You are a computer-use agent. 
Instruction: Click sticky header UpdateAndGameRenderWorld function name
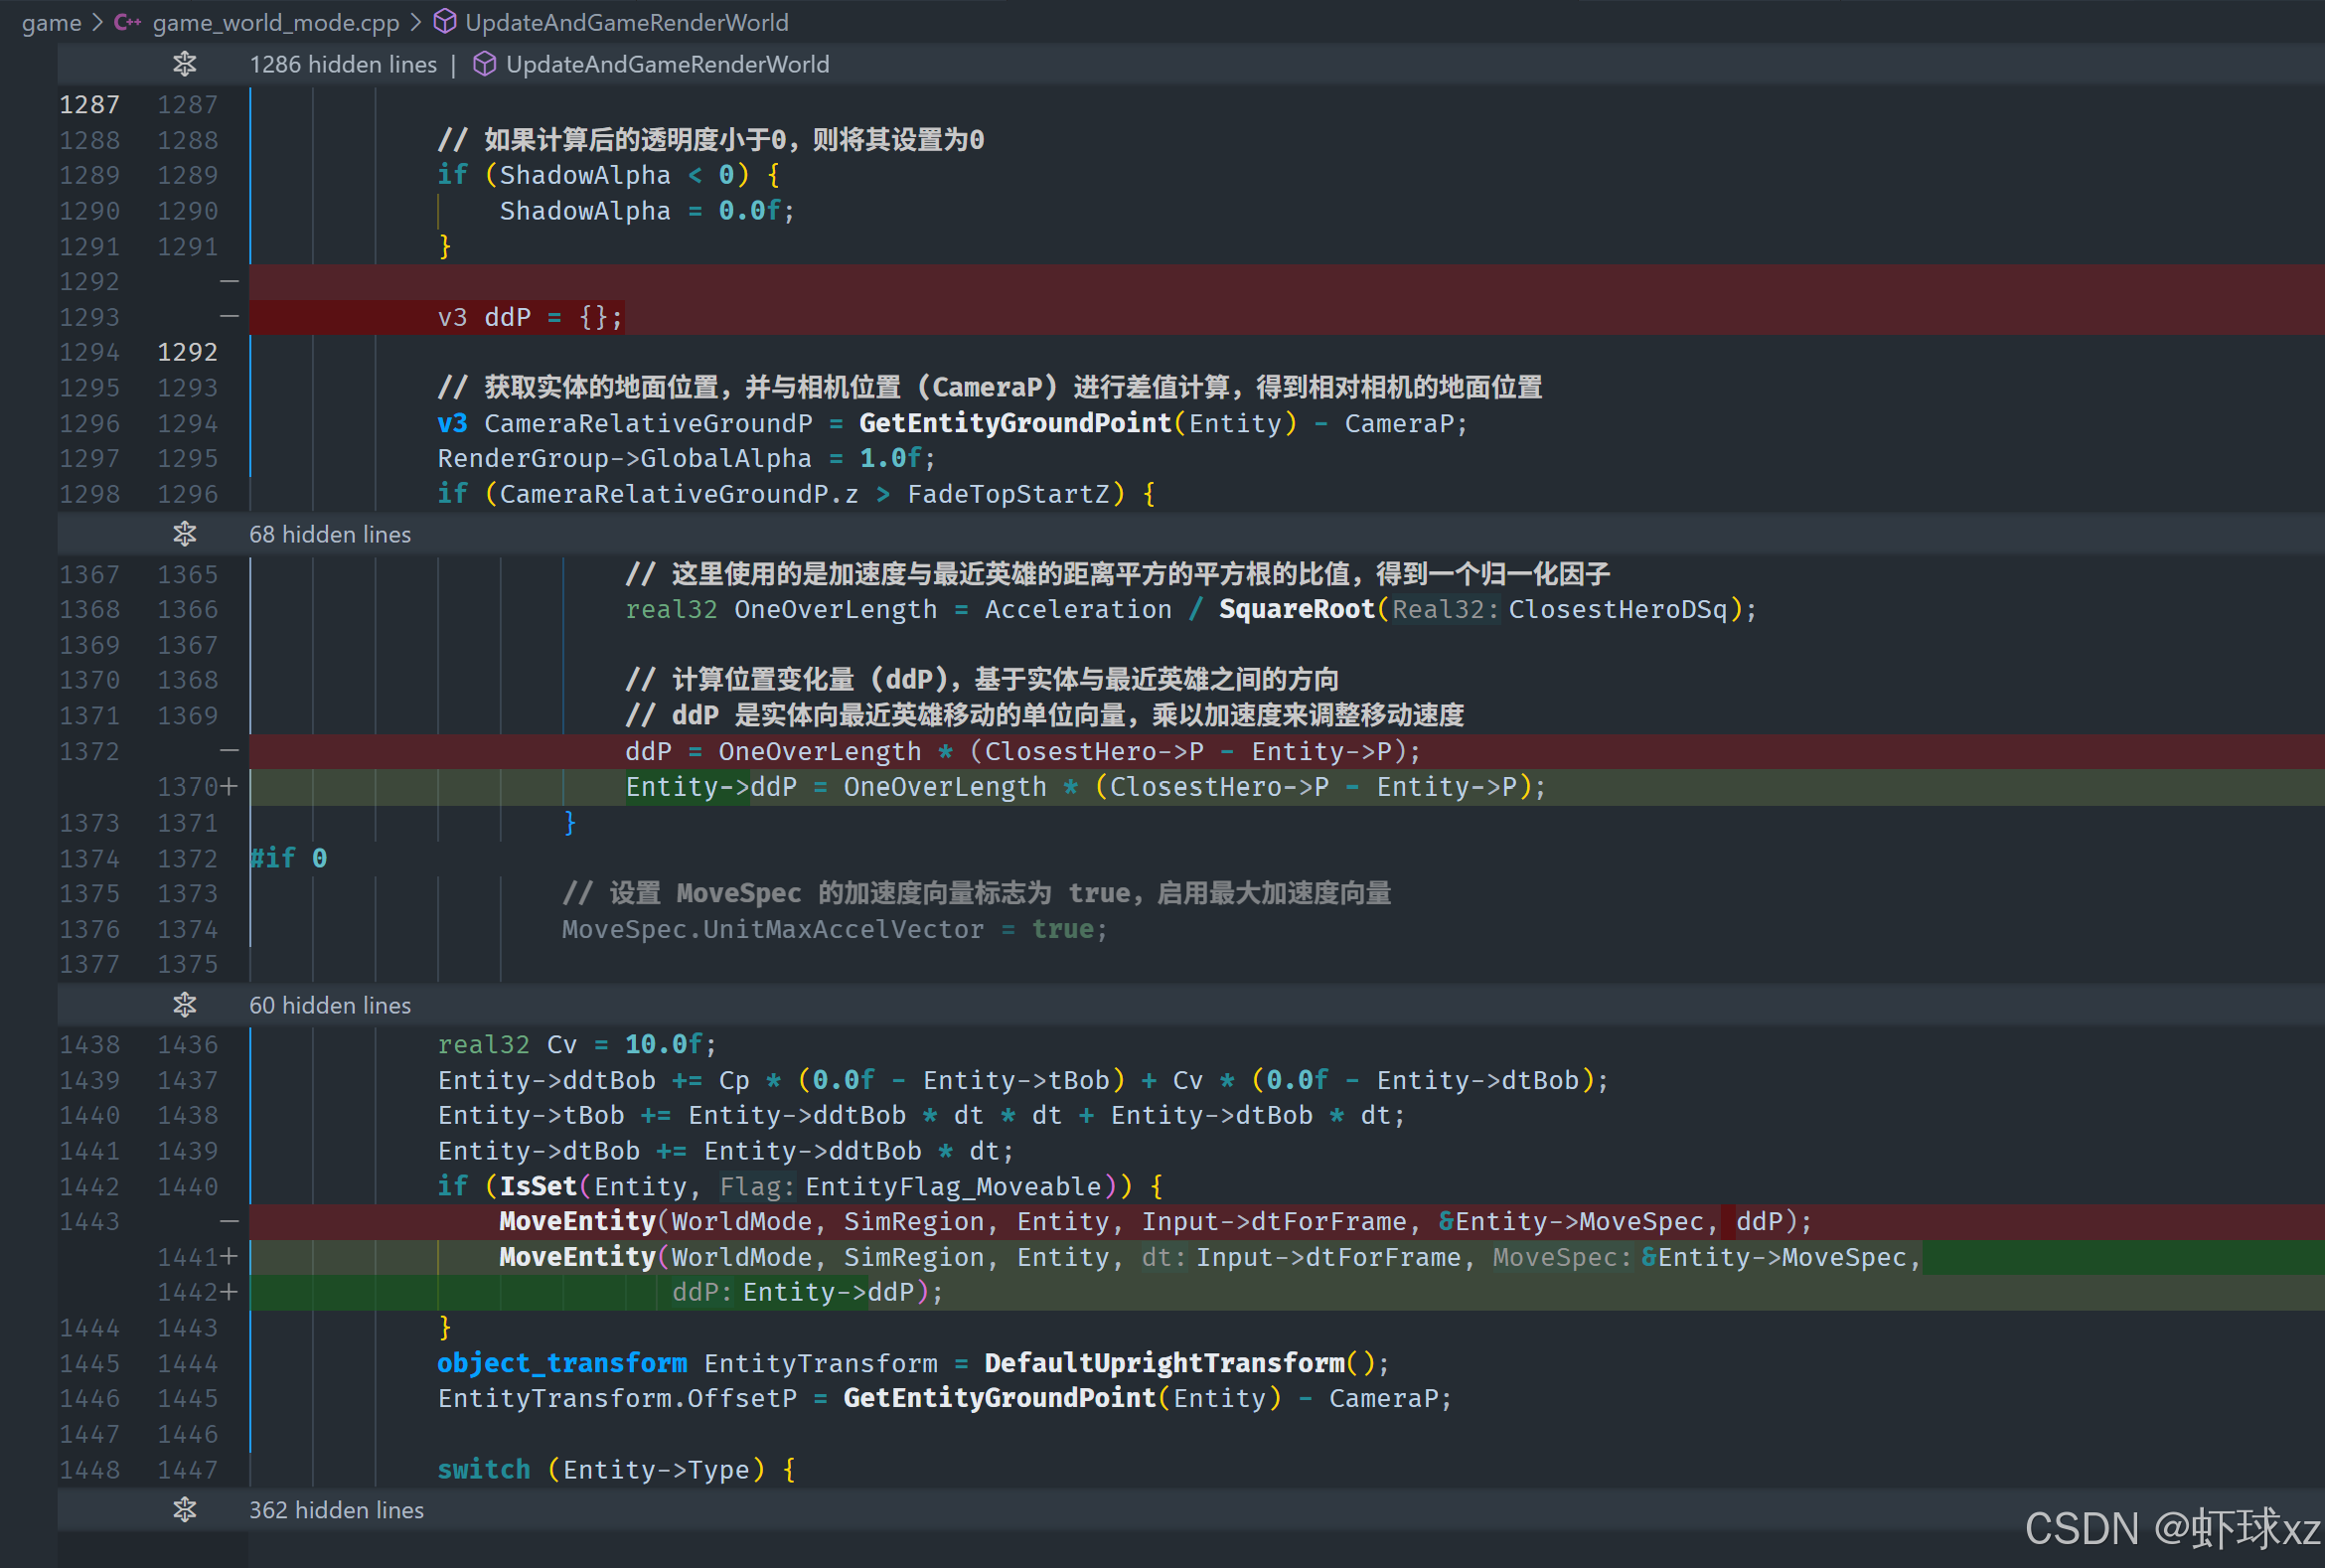click(x=667, y=65)
